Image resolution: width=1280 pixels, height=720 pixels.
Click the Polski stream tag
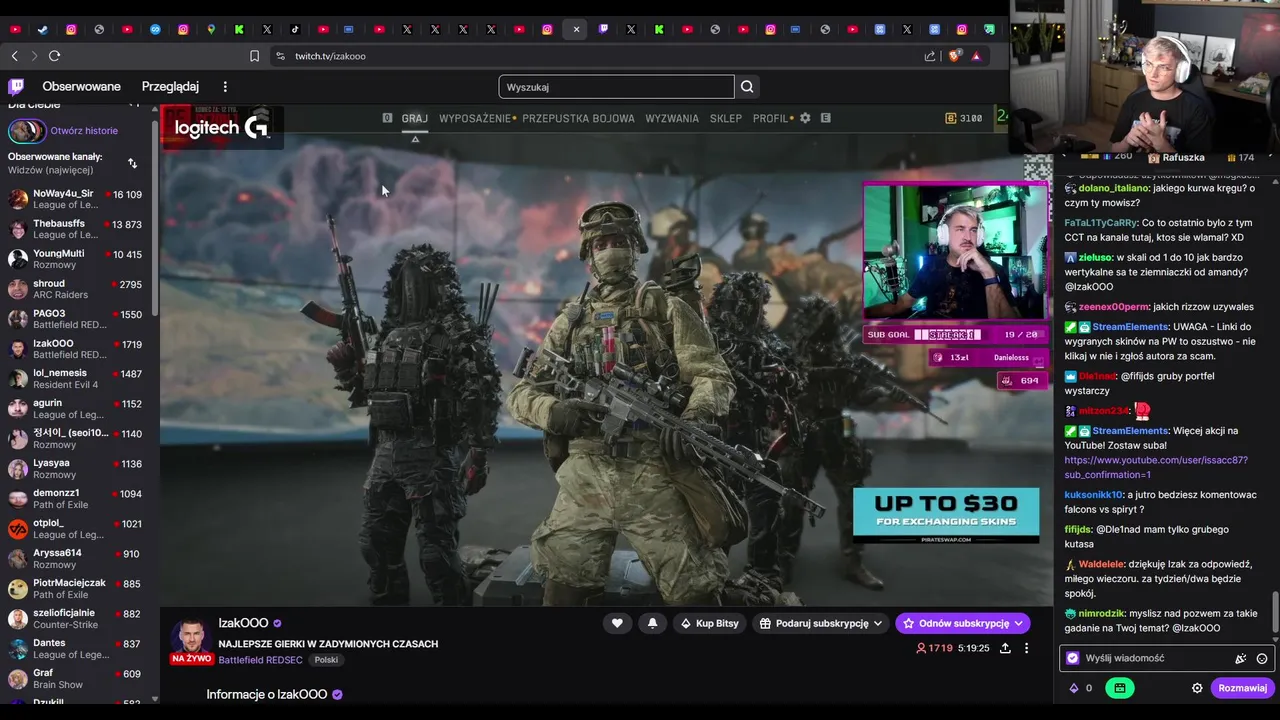click(x=326, y=660)
